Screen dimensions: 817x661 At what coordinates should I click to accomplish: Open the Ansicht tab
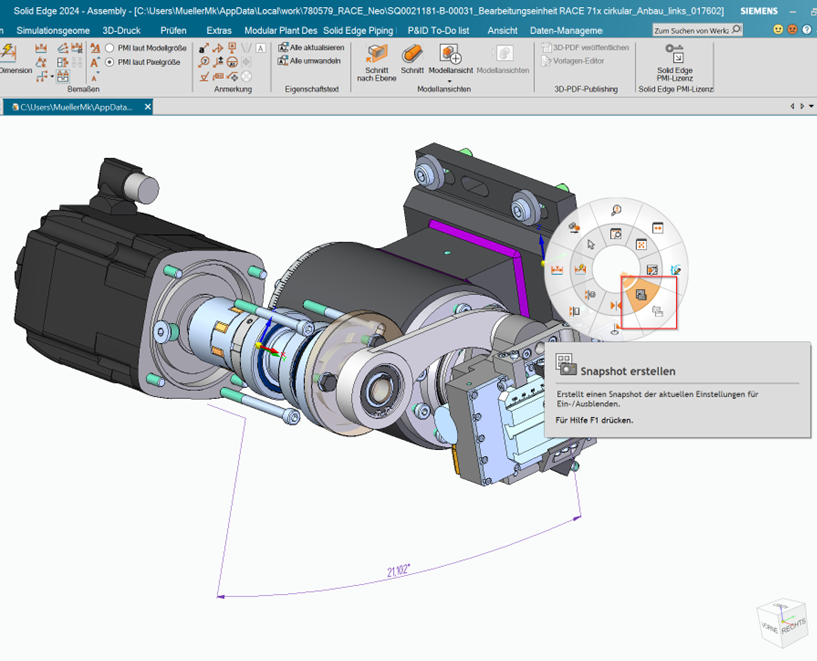click(502, 31)
